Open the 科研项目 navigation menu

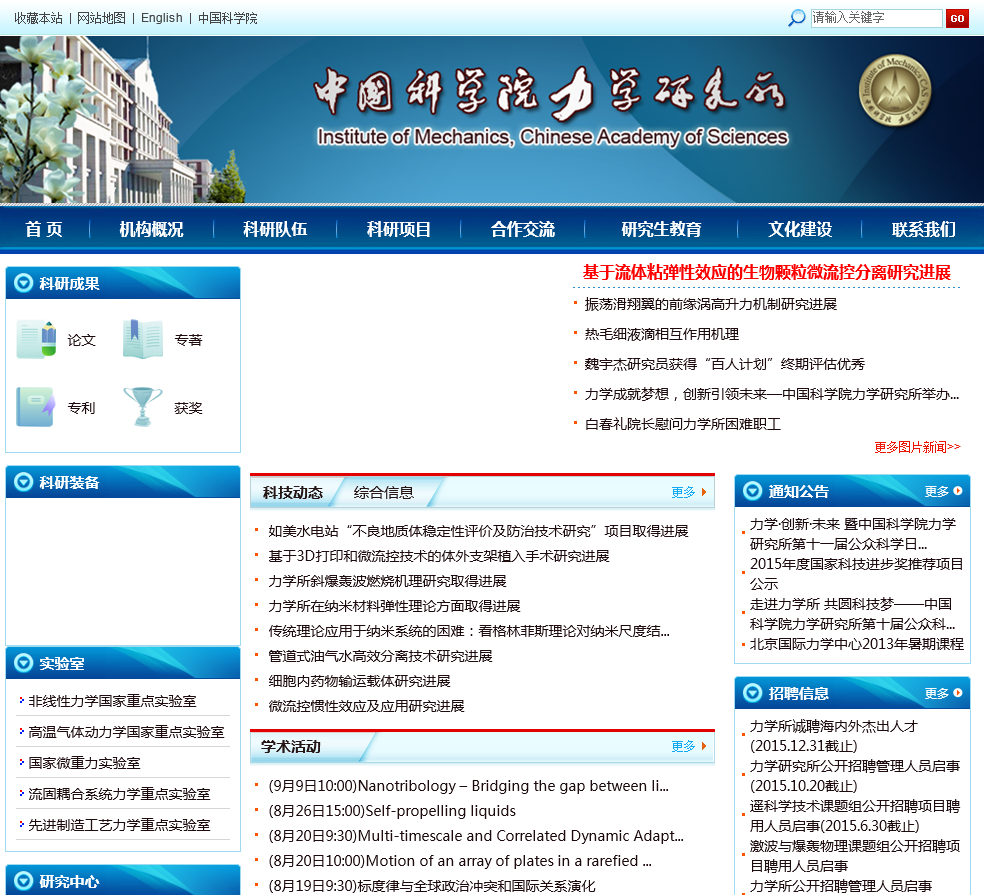(398, 229)
